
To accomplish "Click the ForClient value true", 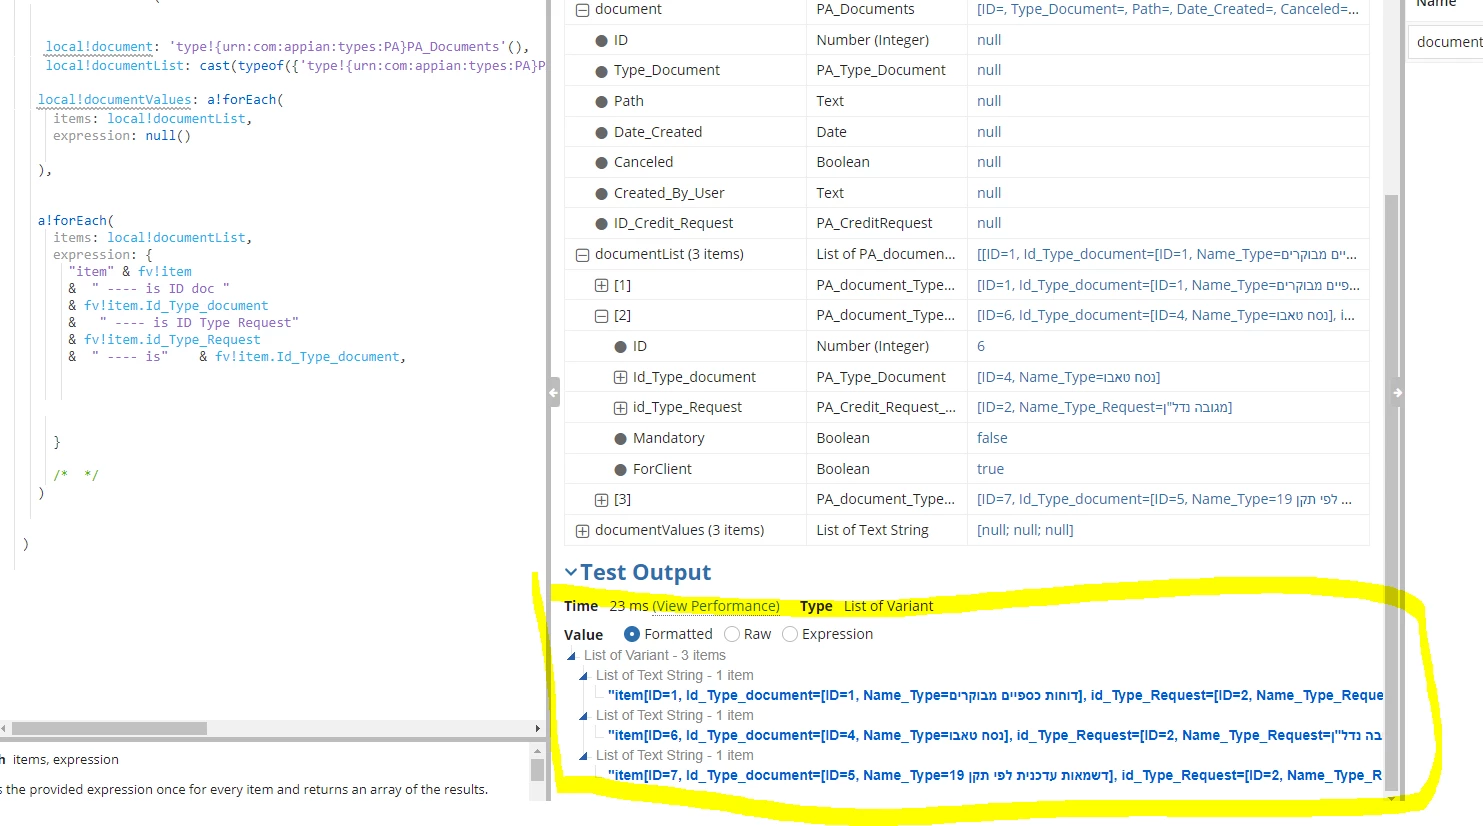I will click(x=990, y=469).
